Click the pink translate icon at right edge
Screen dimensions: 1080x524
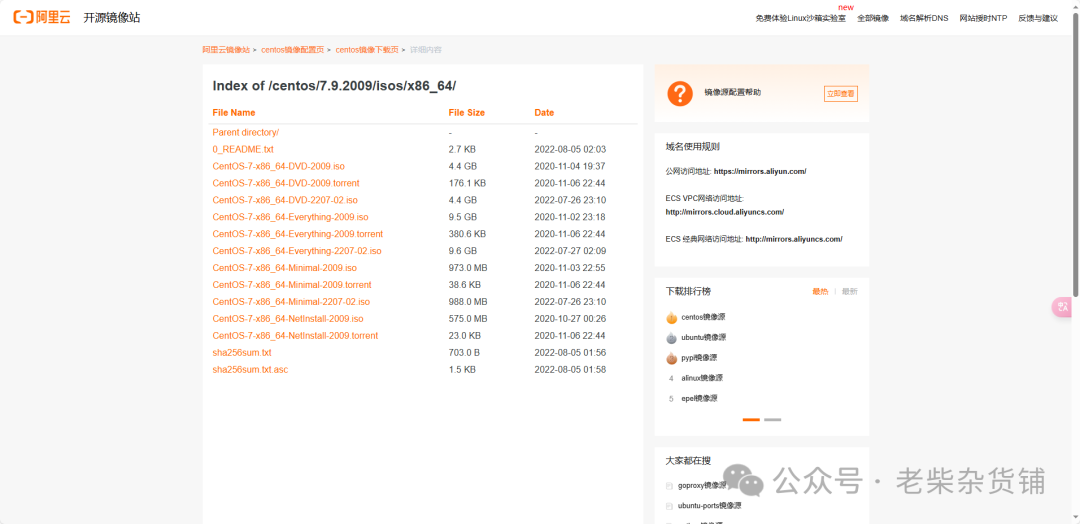[x=1063, y=307]
